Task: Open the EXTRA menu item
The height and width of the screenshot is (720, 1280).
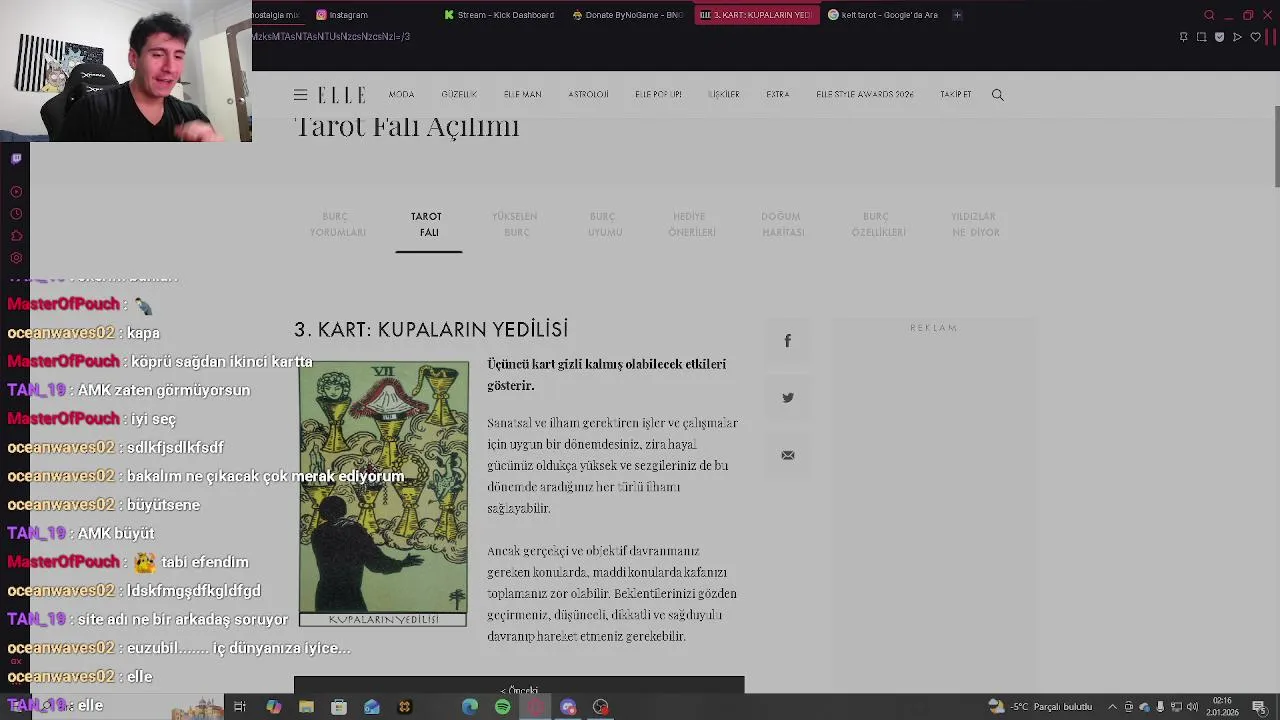Action: click(x=778, y=95)
